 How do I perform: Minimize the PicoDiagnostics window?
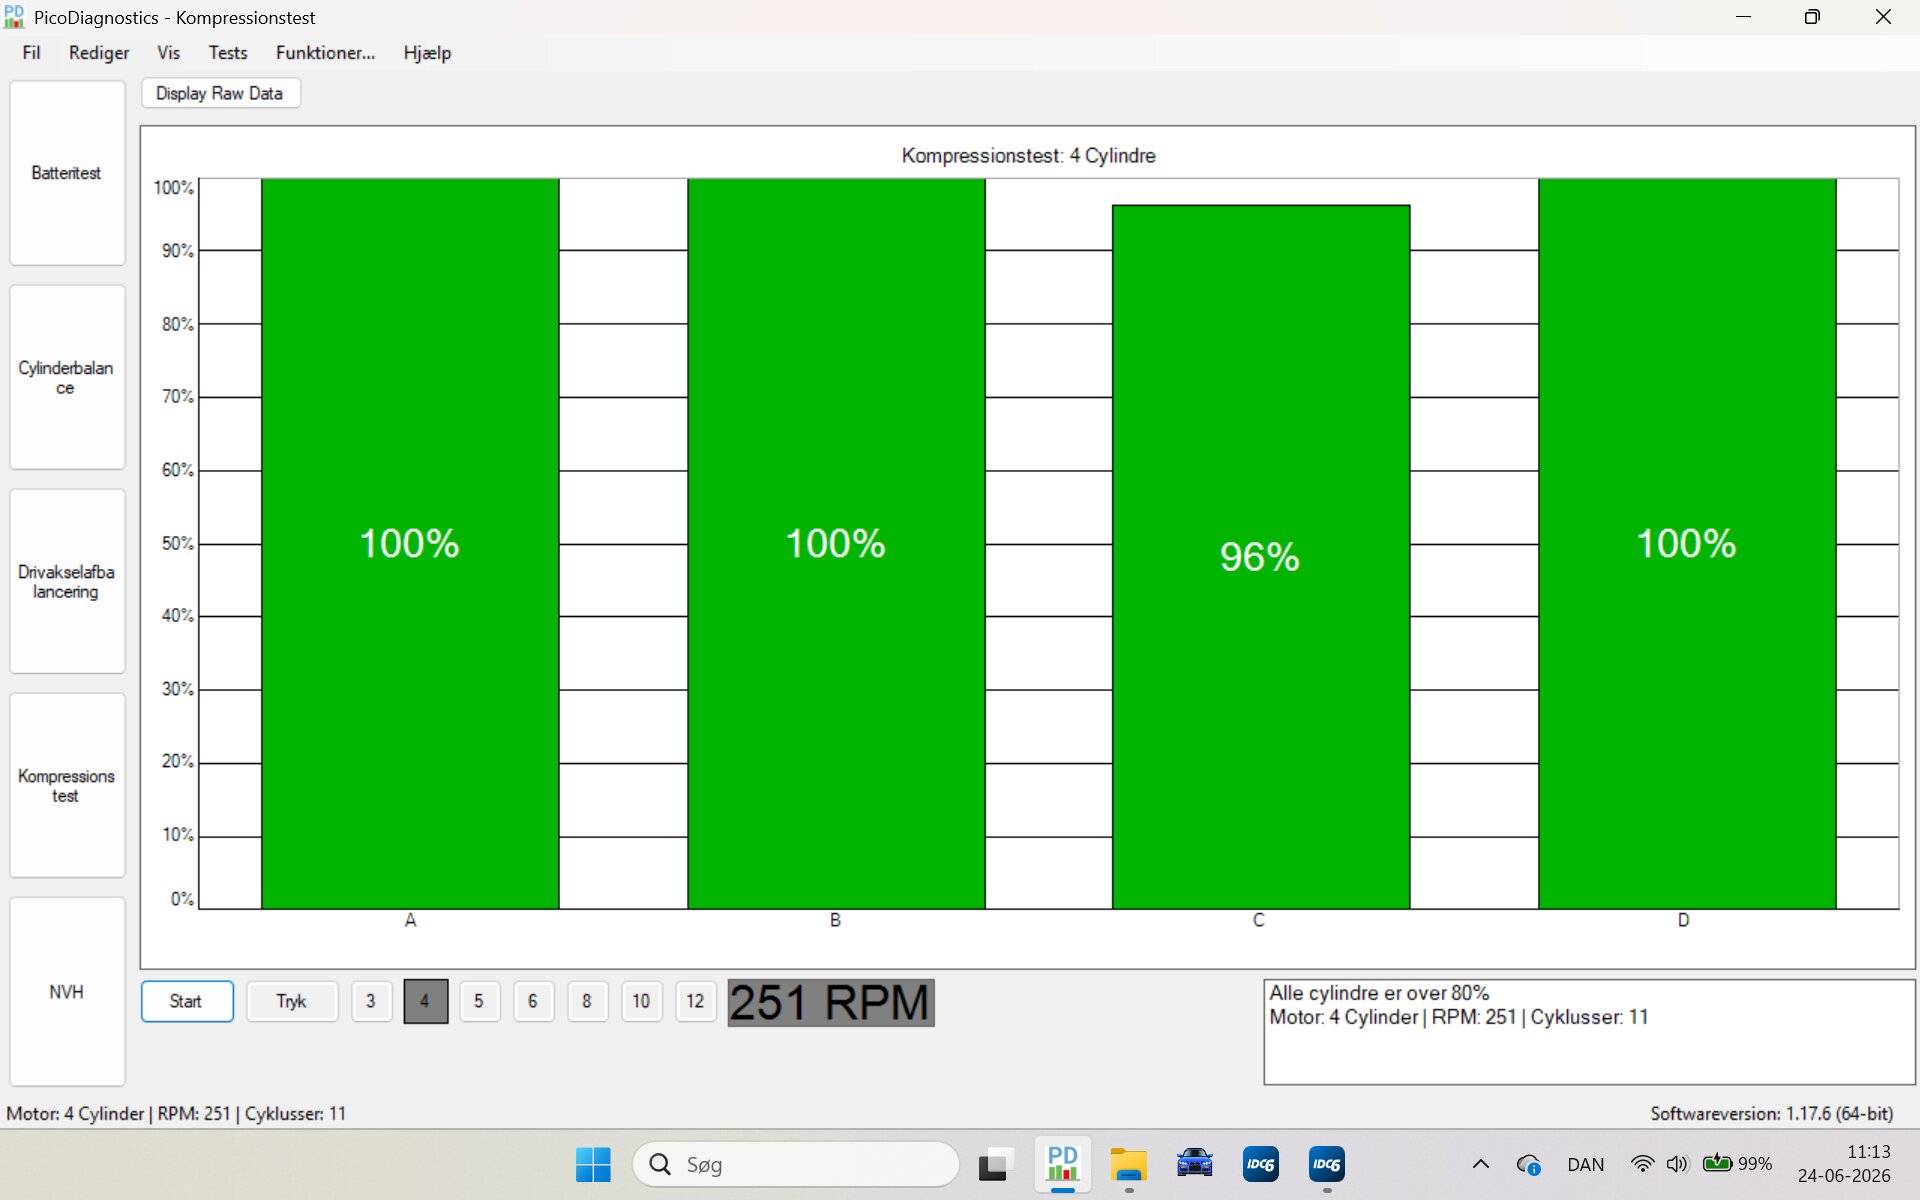tap(1743, 17)
